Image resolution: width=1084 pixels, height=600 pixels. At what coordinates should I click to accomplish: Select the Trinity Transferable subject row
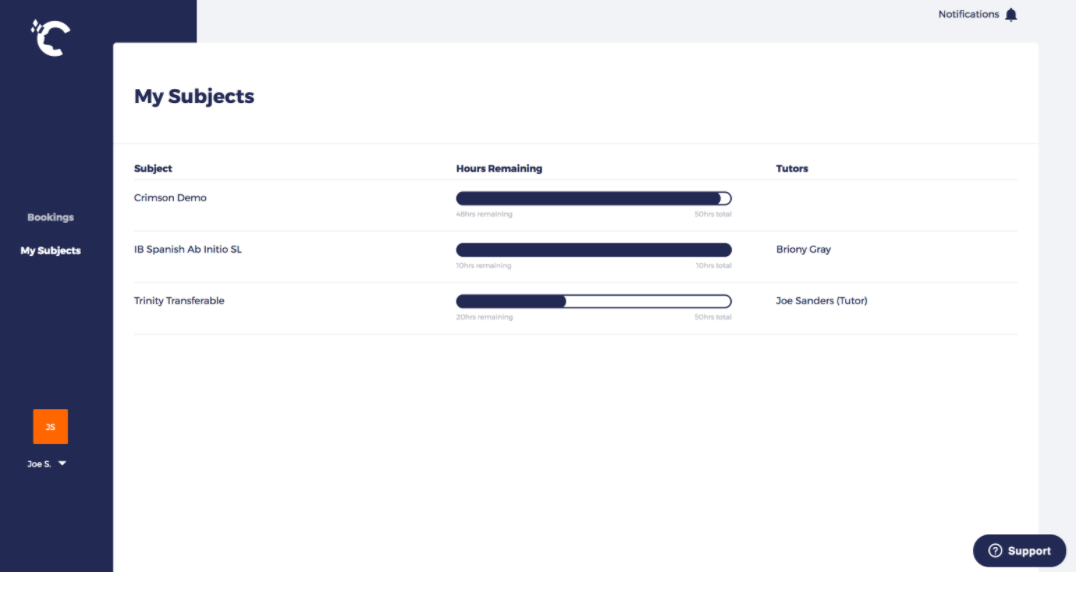pos(179,301)
